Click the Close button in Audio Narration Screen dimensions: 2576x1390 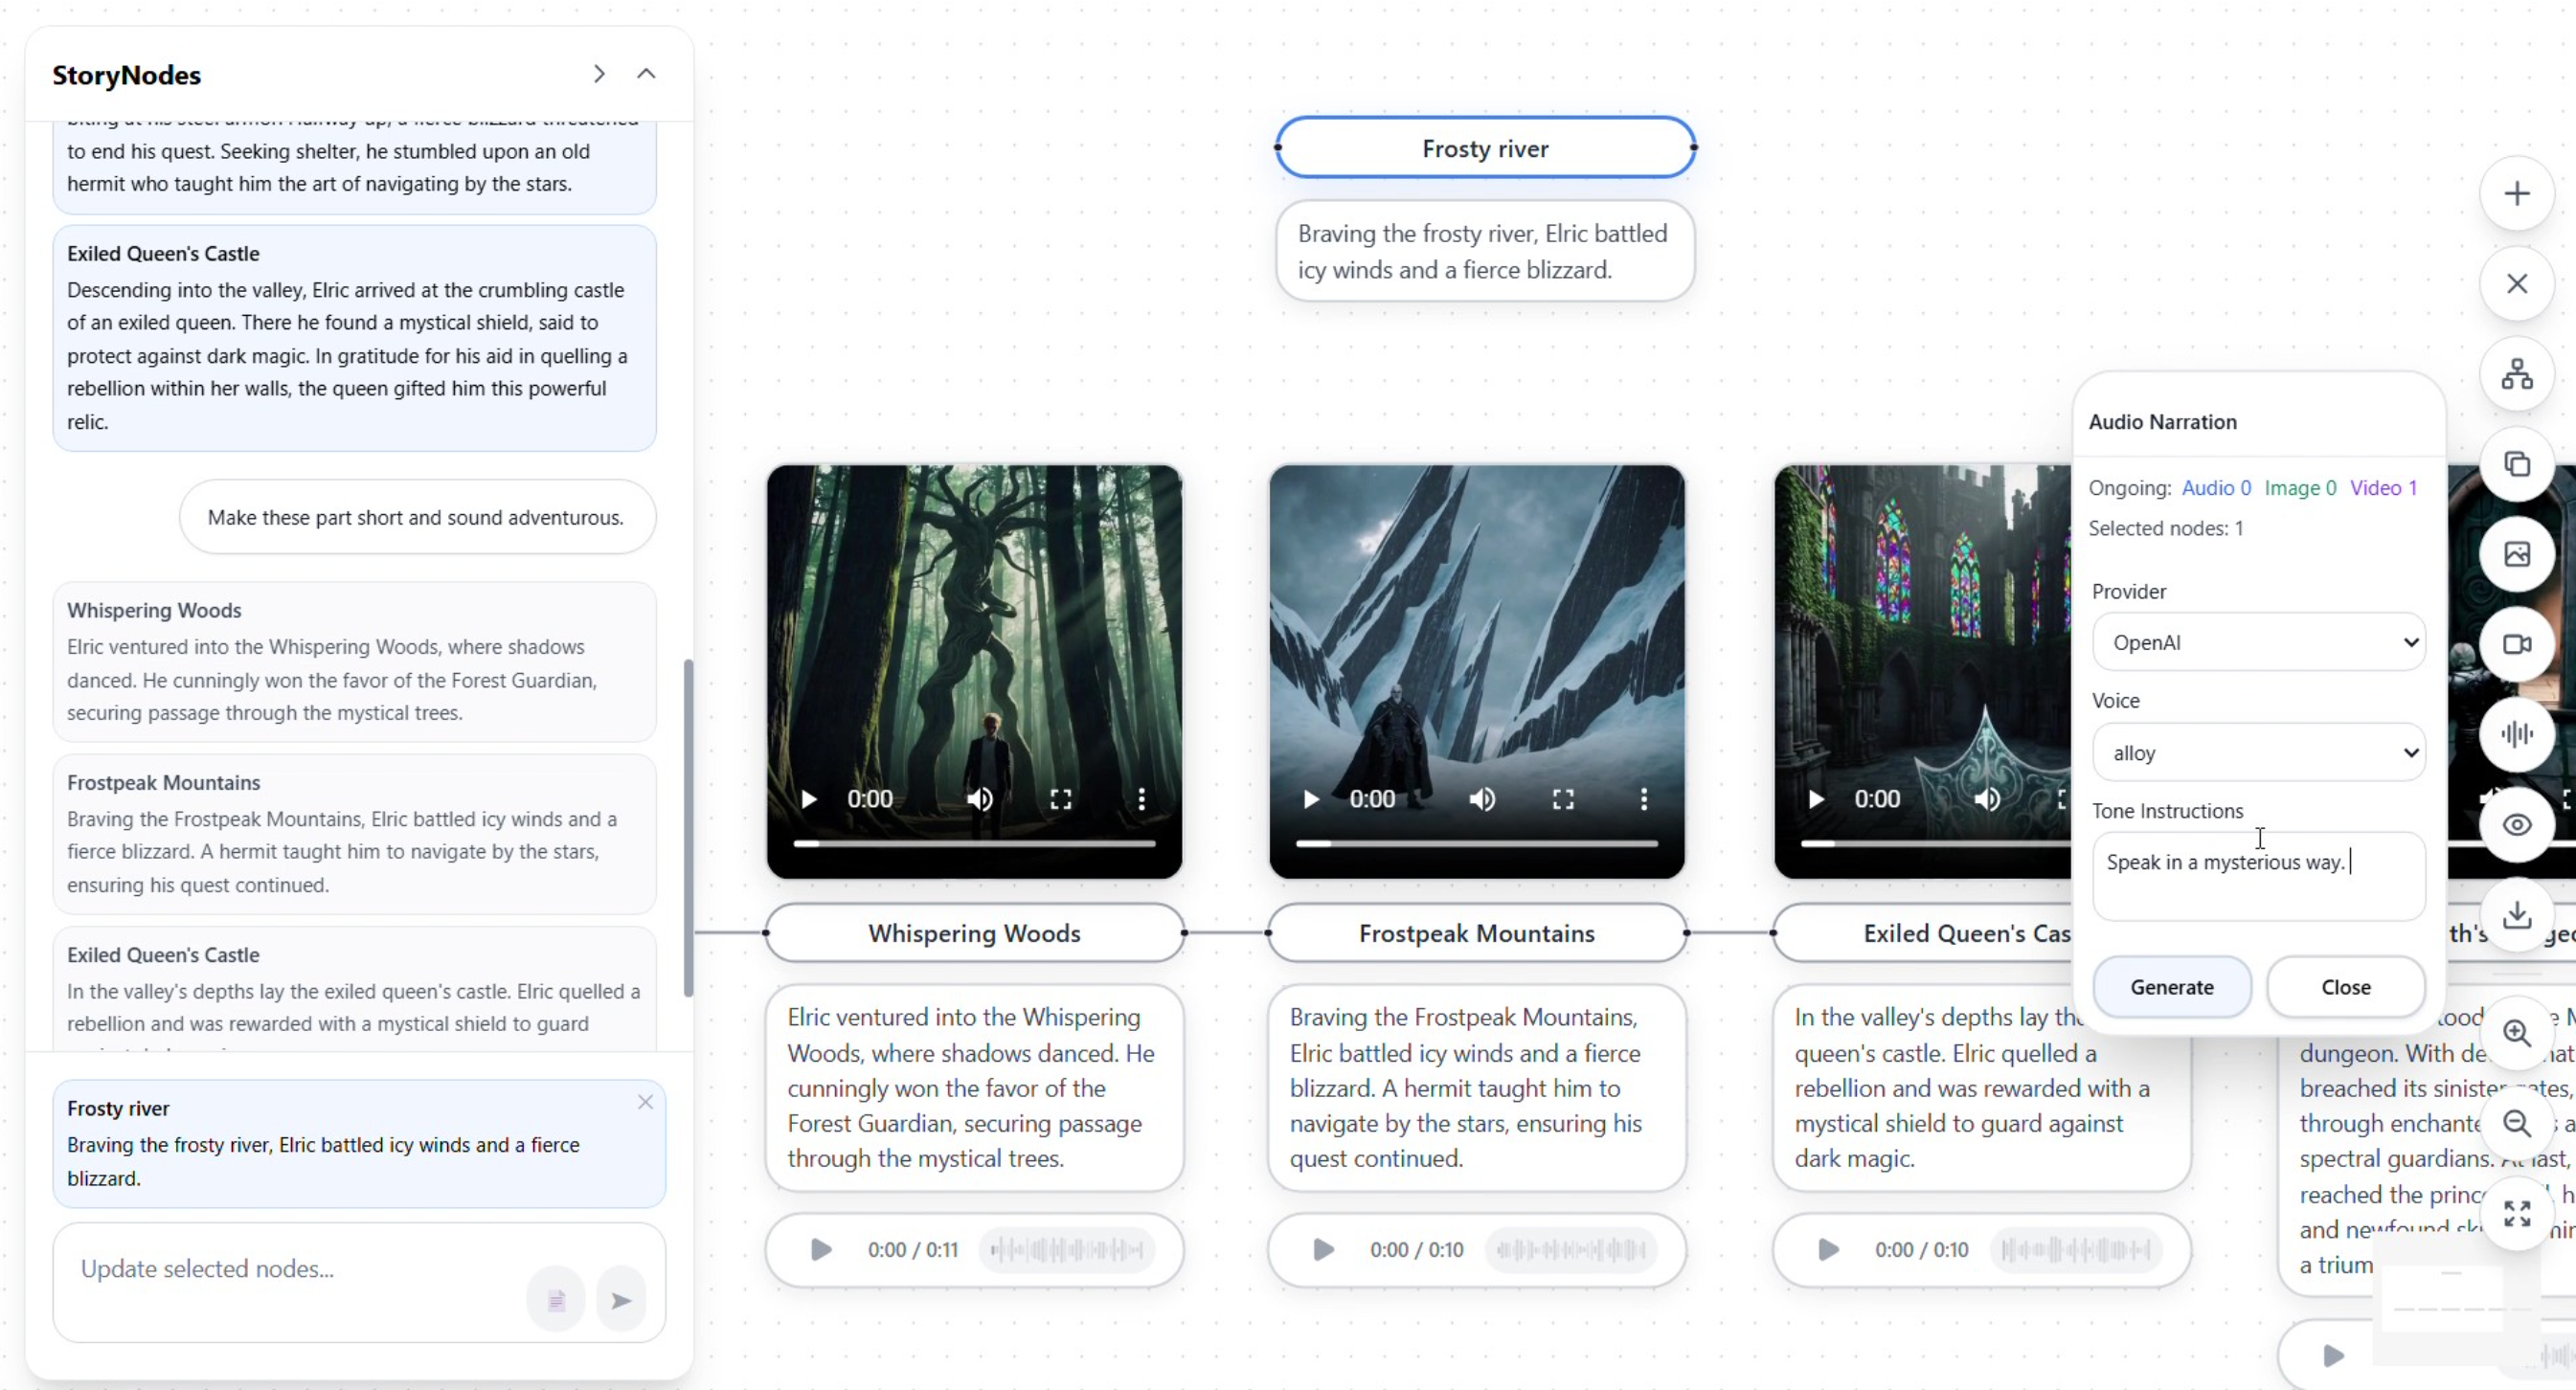(2345, 987)
